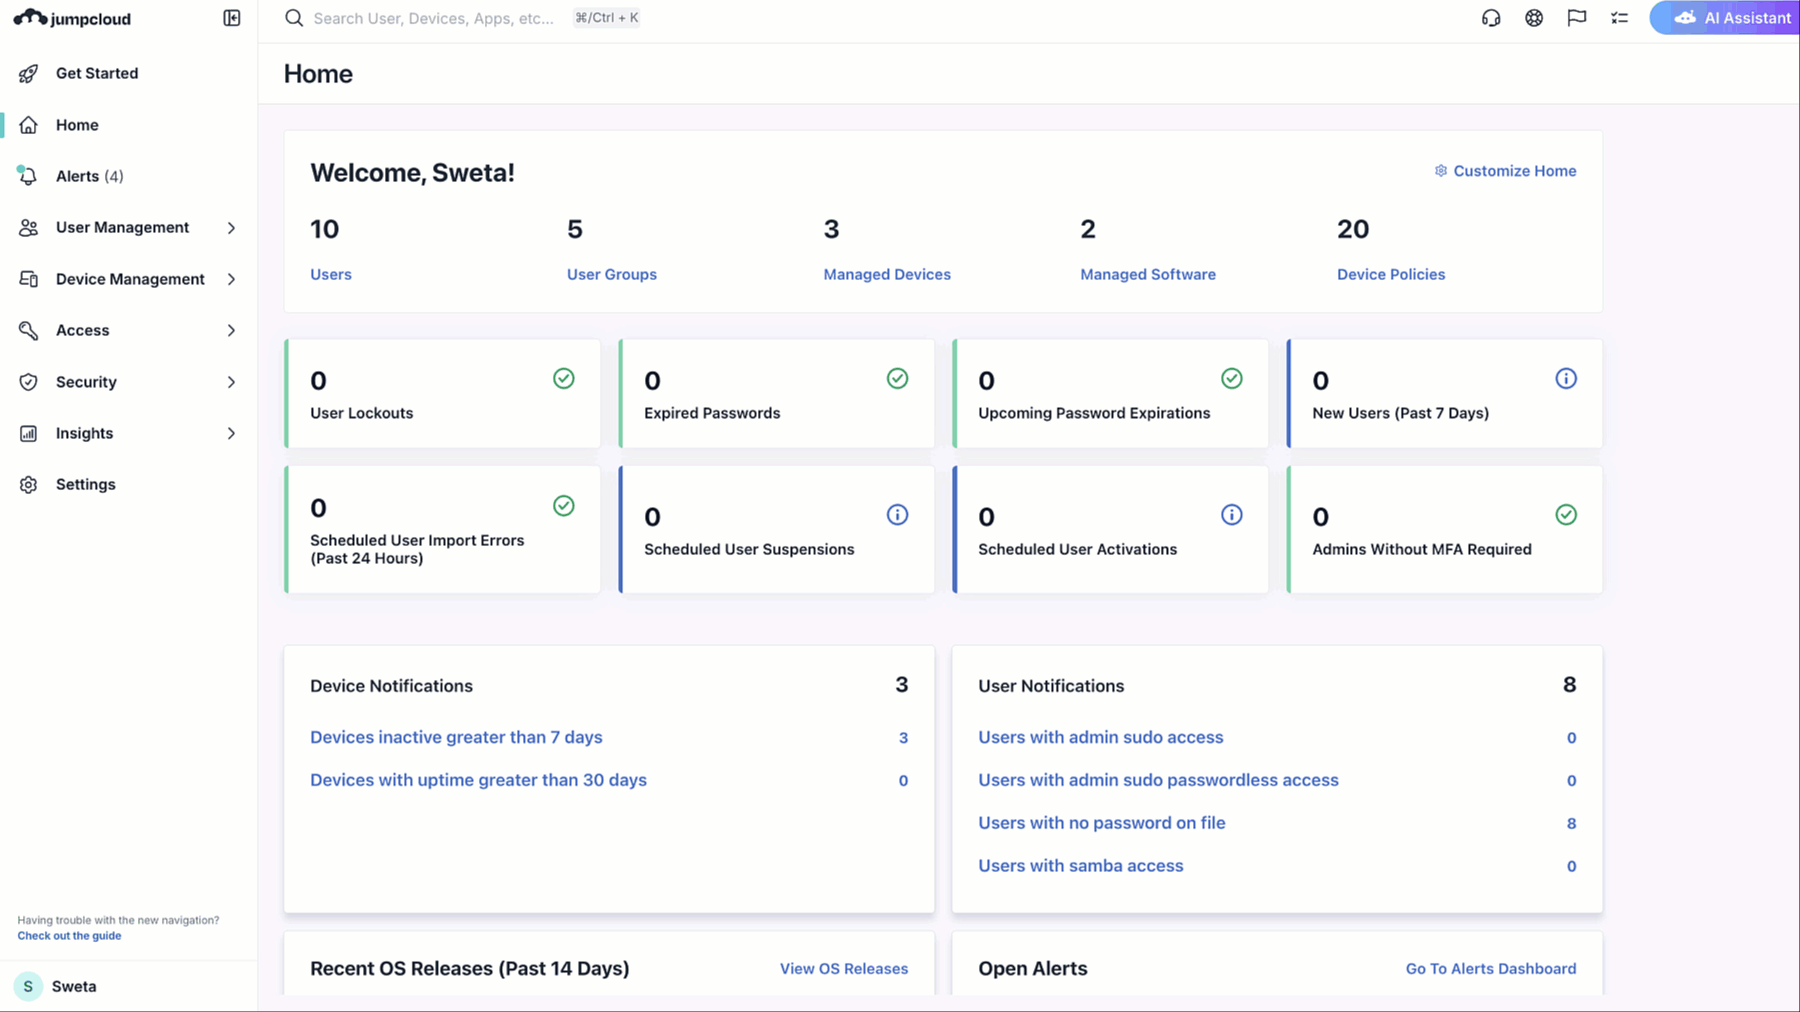The width and height of the screenshot is (1800, 1012).
Task: Focus the search users and devices field
Action: click(433, 18)
